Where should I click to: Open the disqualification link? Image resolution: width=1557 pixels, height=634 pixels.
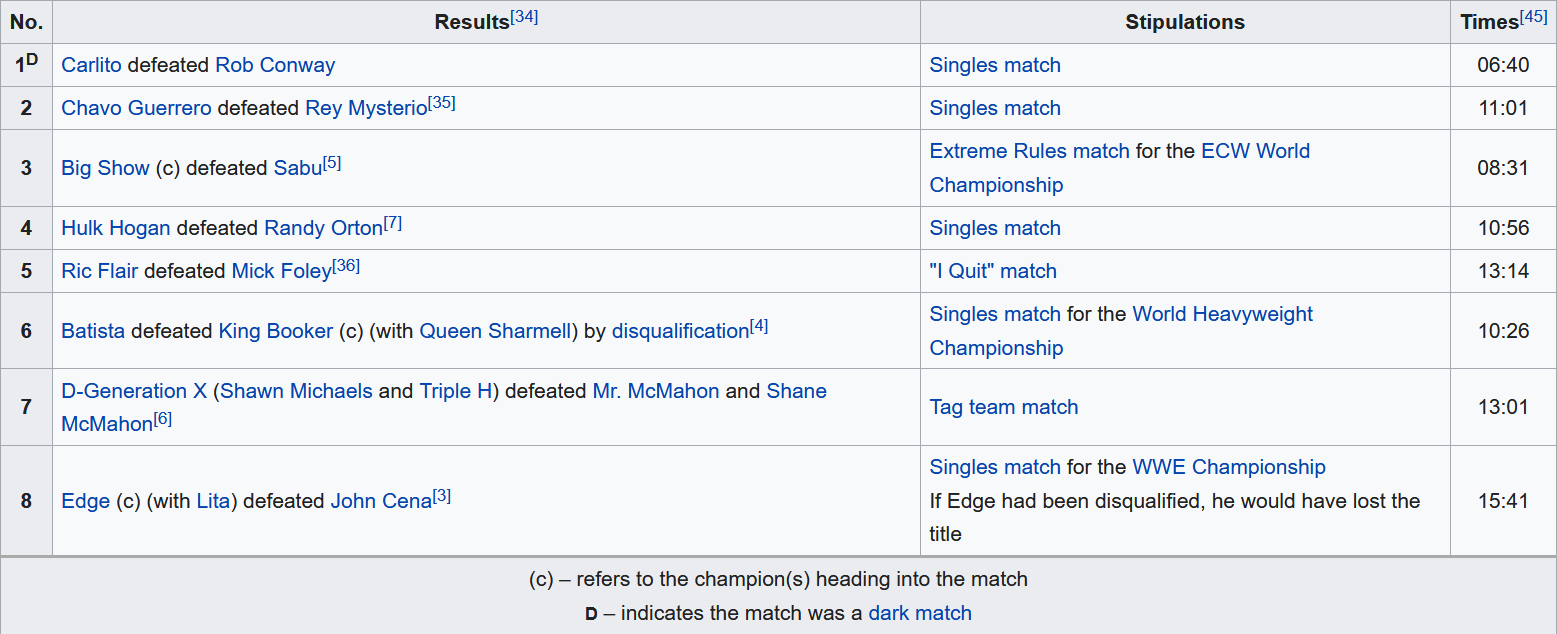click(x=680, y=331)
